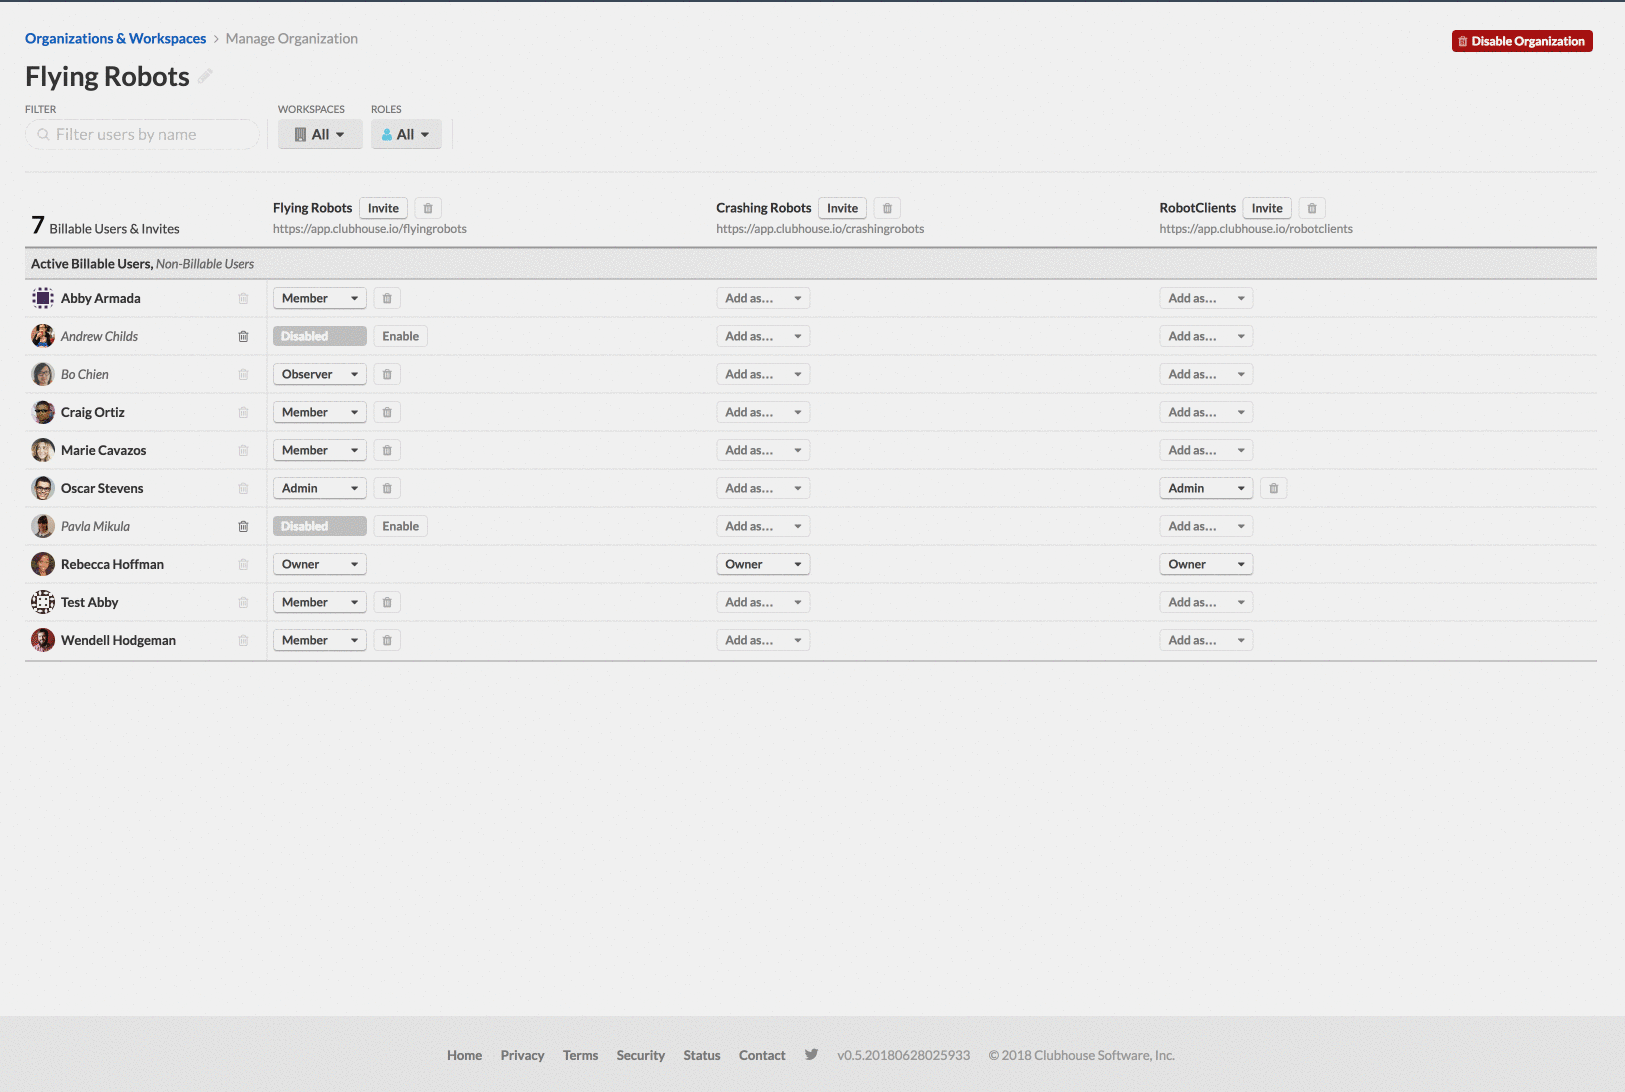Click trash icon next to Pavla Mikula name
The image size is (1625, 1092).
(243, 526)
